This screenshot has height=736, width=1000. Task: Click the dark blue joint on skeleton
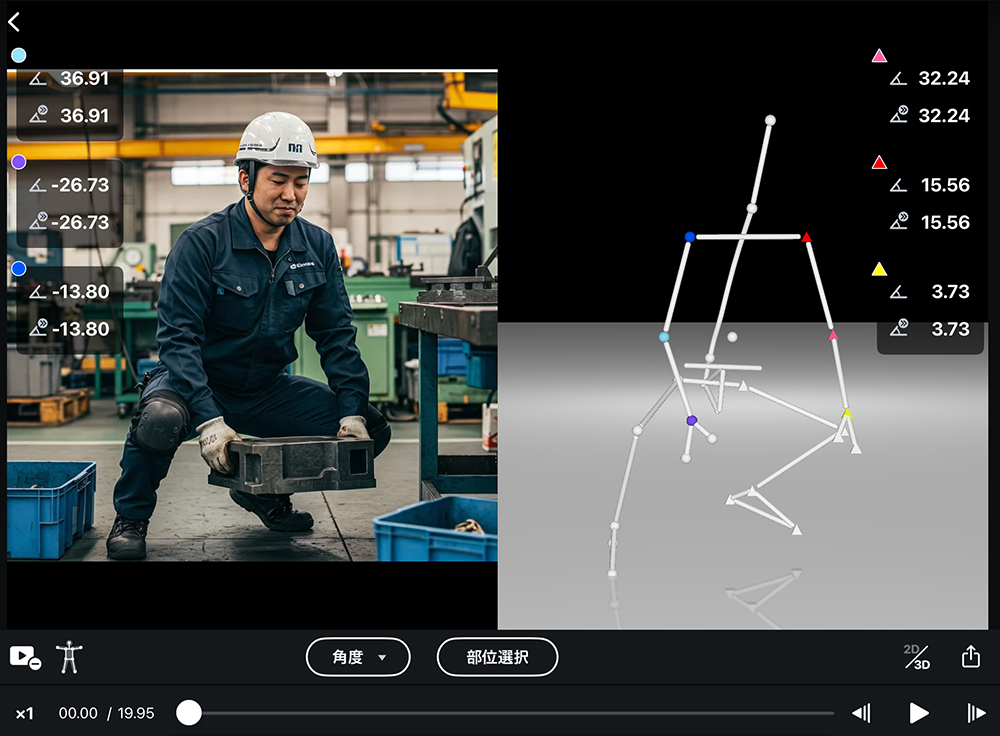pyautogui.click(x=689, y=237)
